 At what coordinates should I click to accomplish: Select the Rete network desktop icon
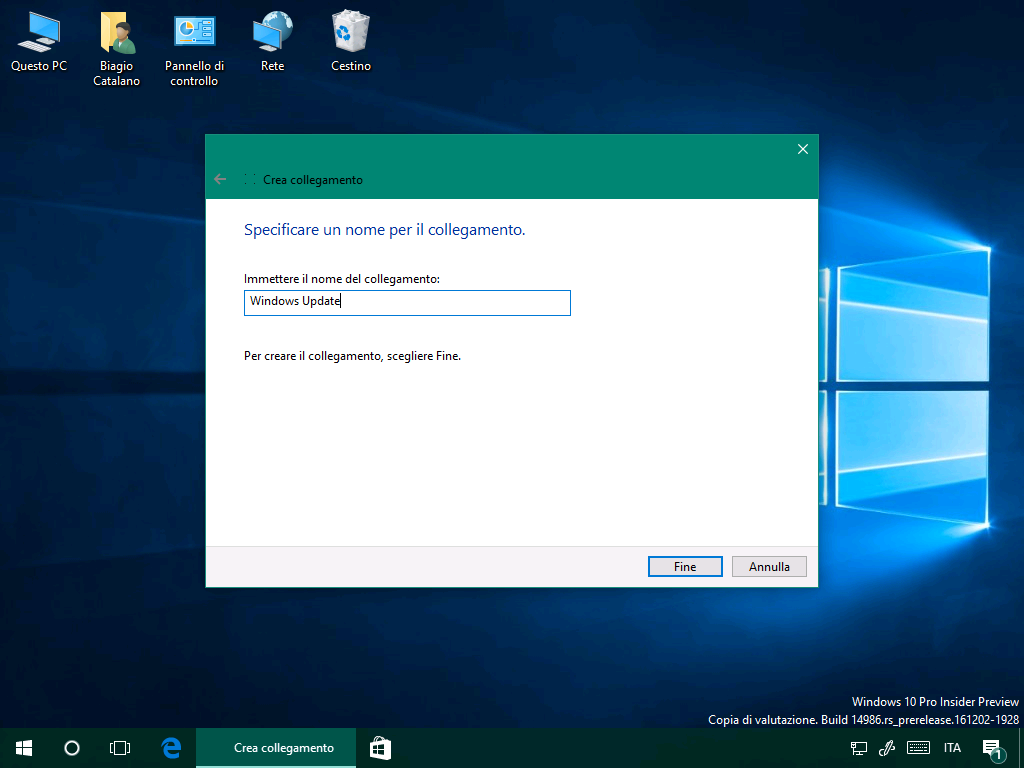tap(272, 40)
